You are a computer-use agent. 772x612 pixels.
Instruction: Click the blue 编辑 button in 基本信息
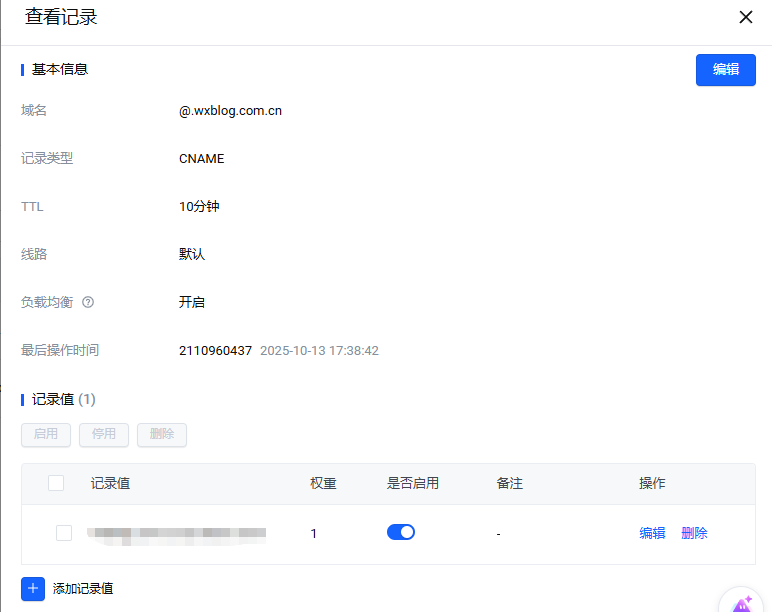pos(725,70)
